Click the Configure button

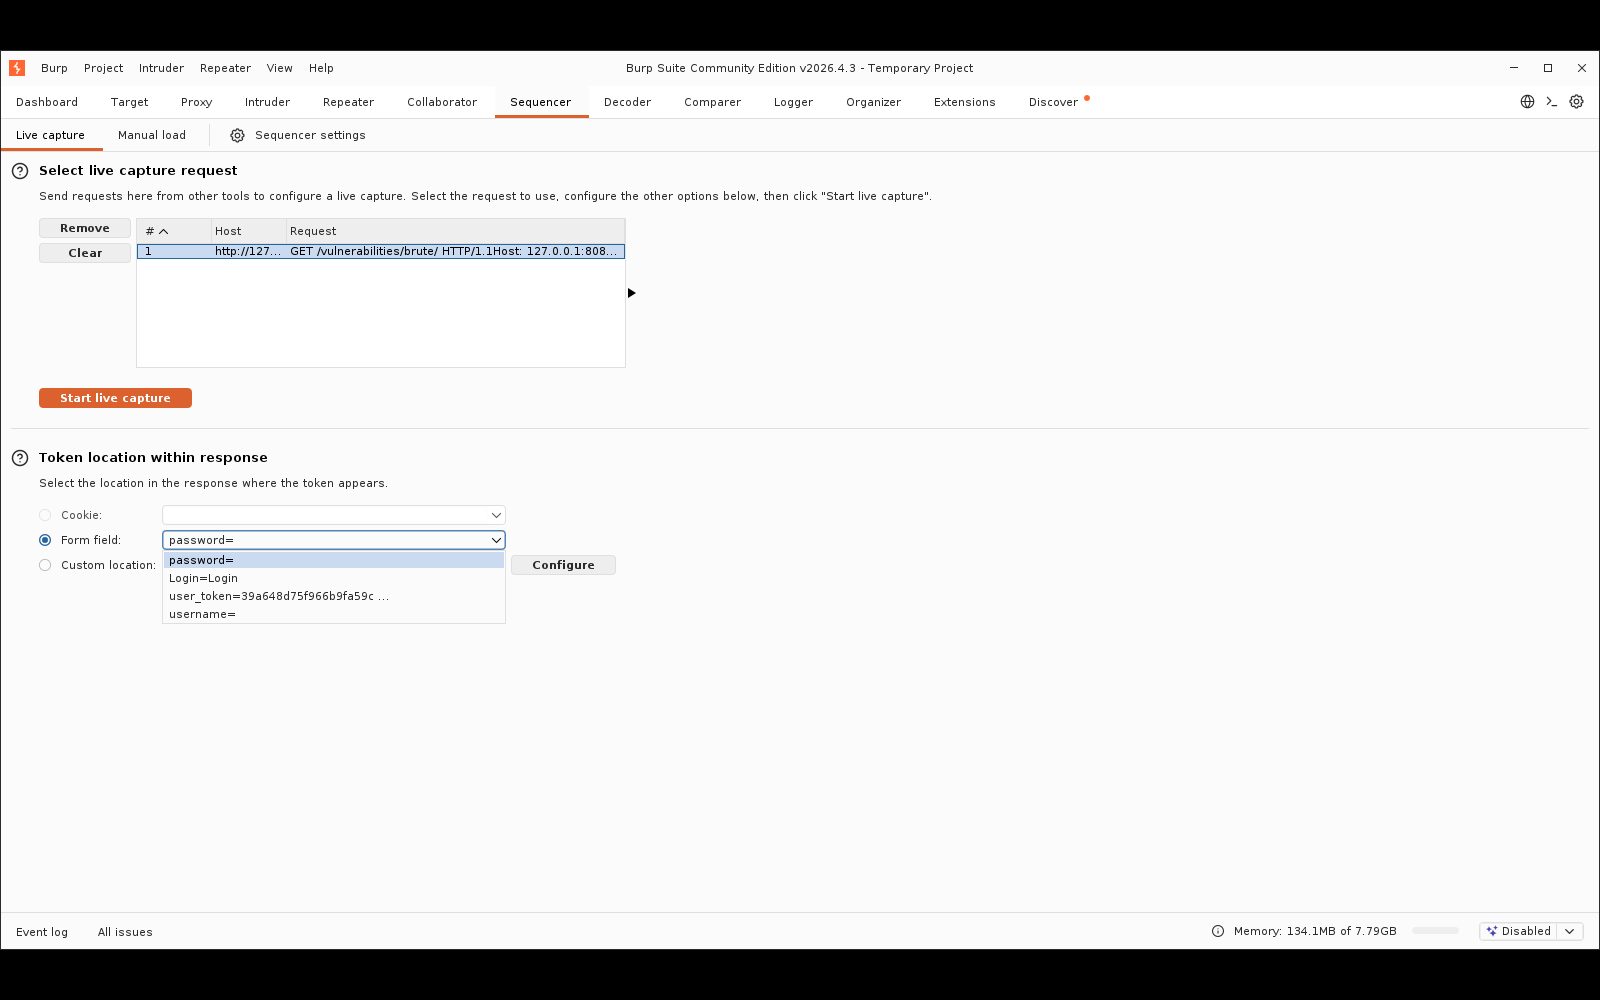click(x=563, y=565)
